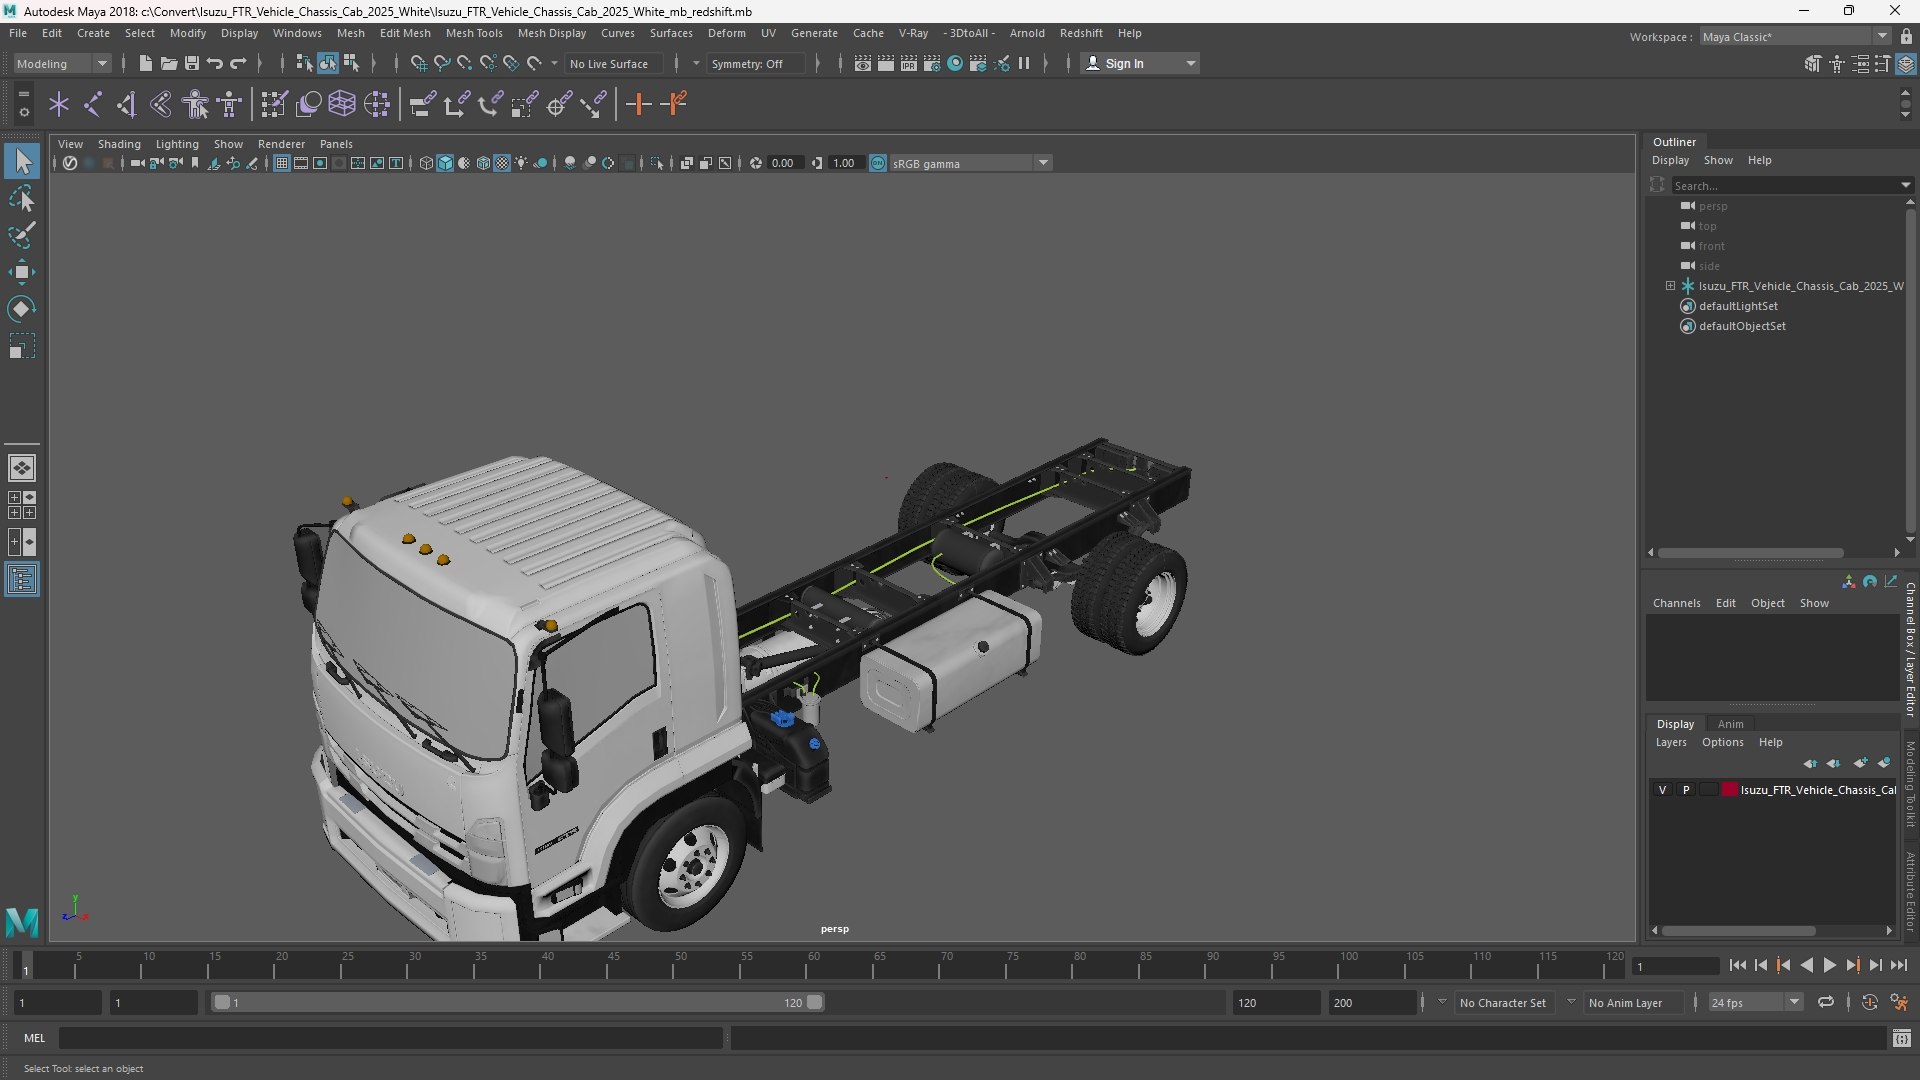
Task: Click the Open Scene folder icon
Action: click(x=168, y=63)
